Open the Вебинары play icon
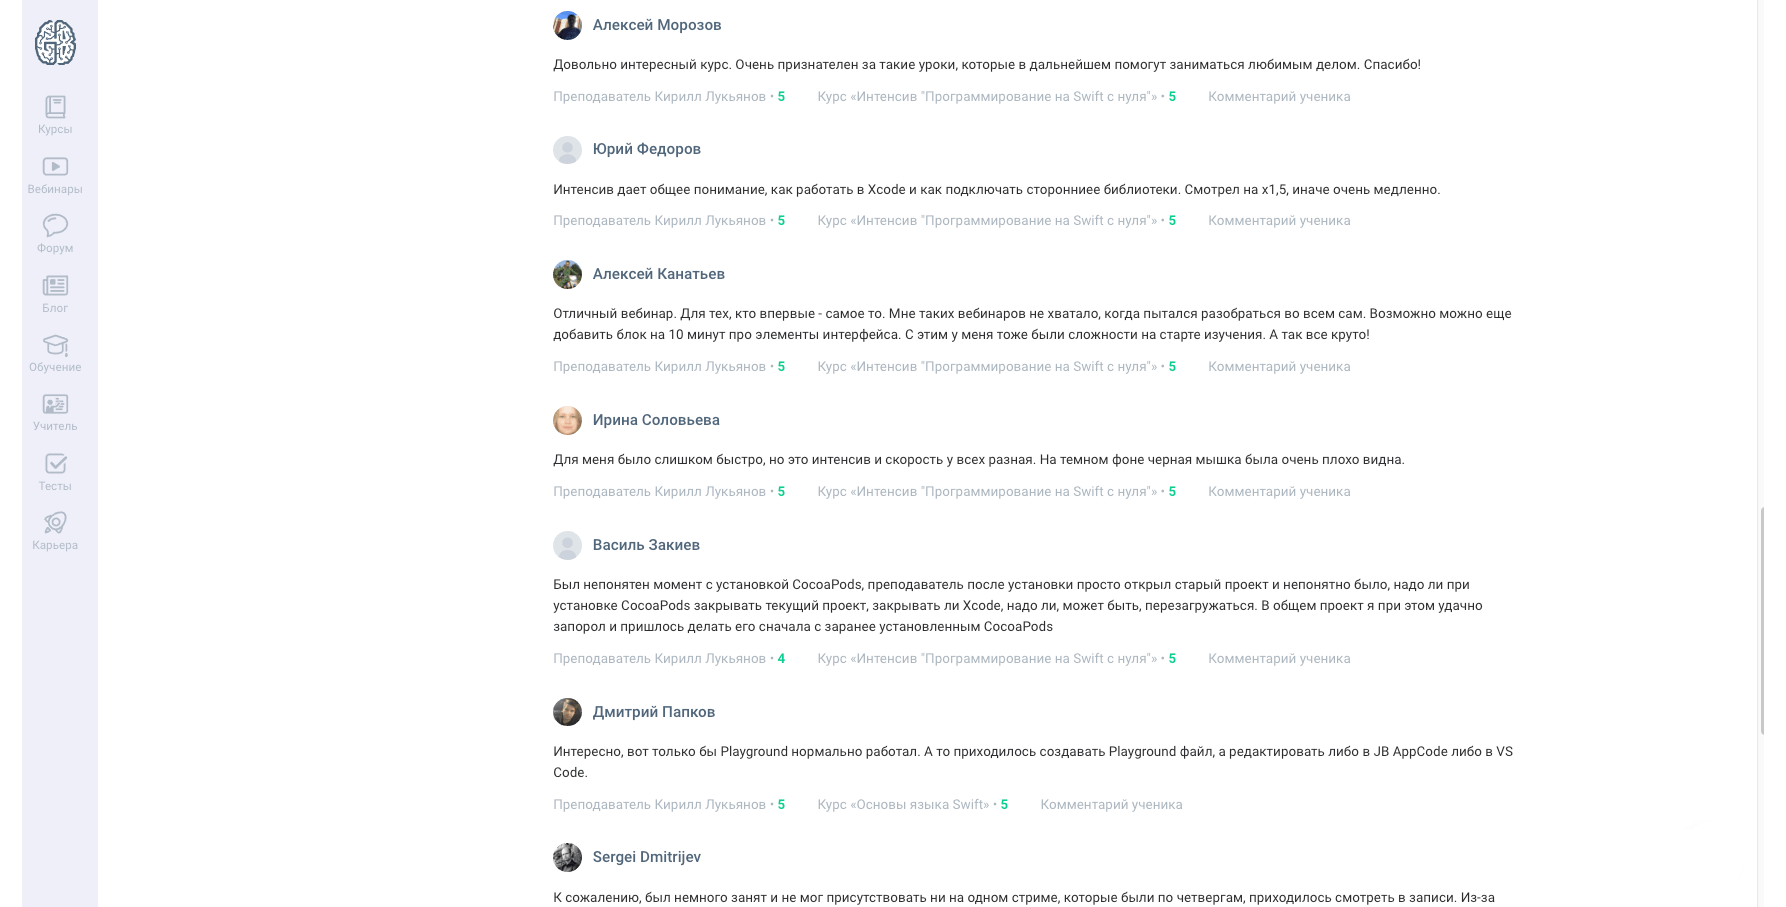The width and height of the screenshot is (1786, 907). click(x=55, y=166)
